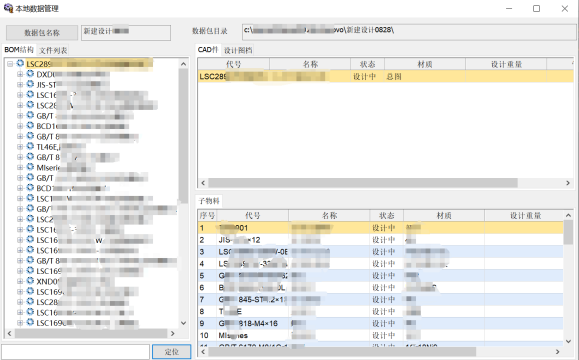Click 子物料 table scroll up arrow
Screen dimensions: 579x360
tap(568, 215)
